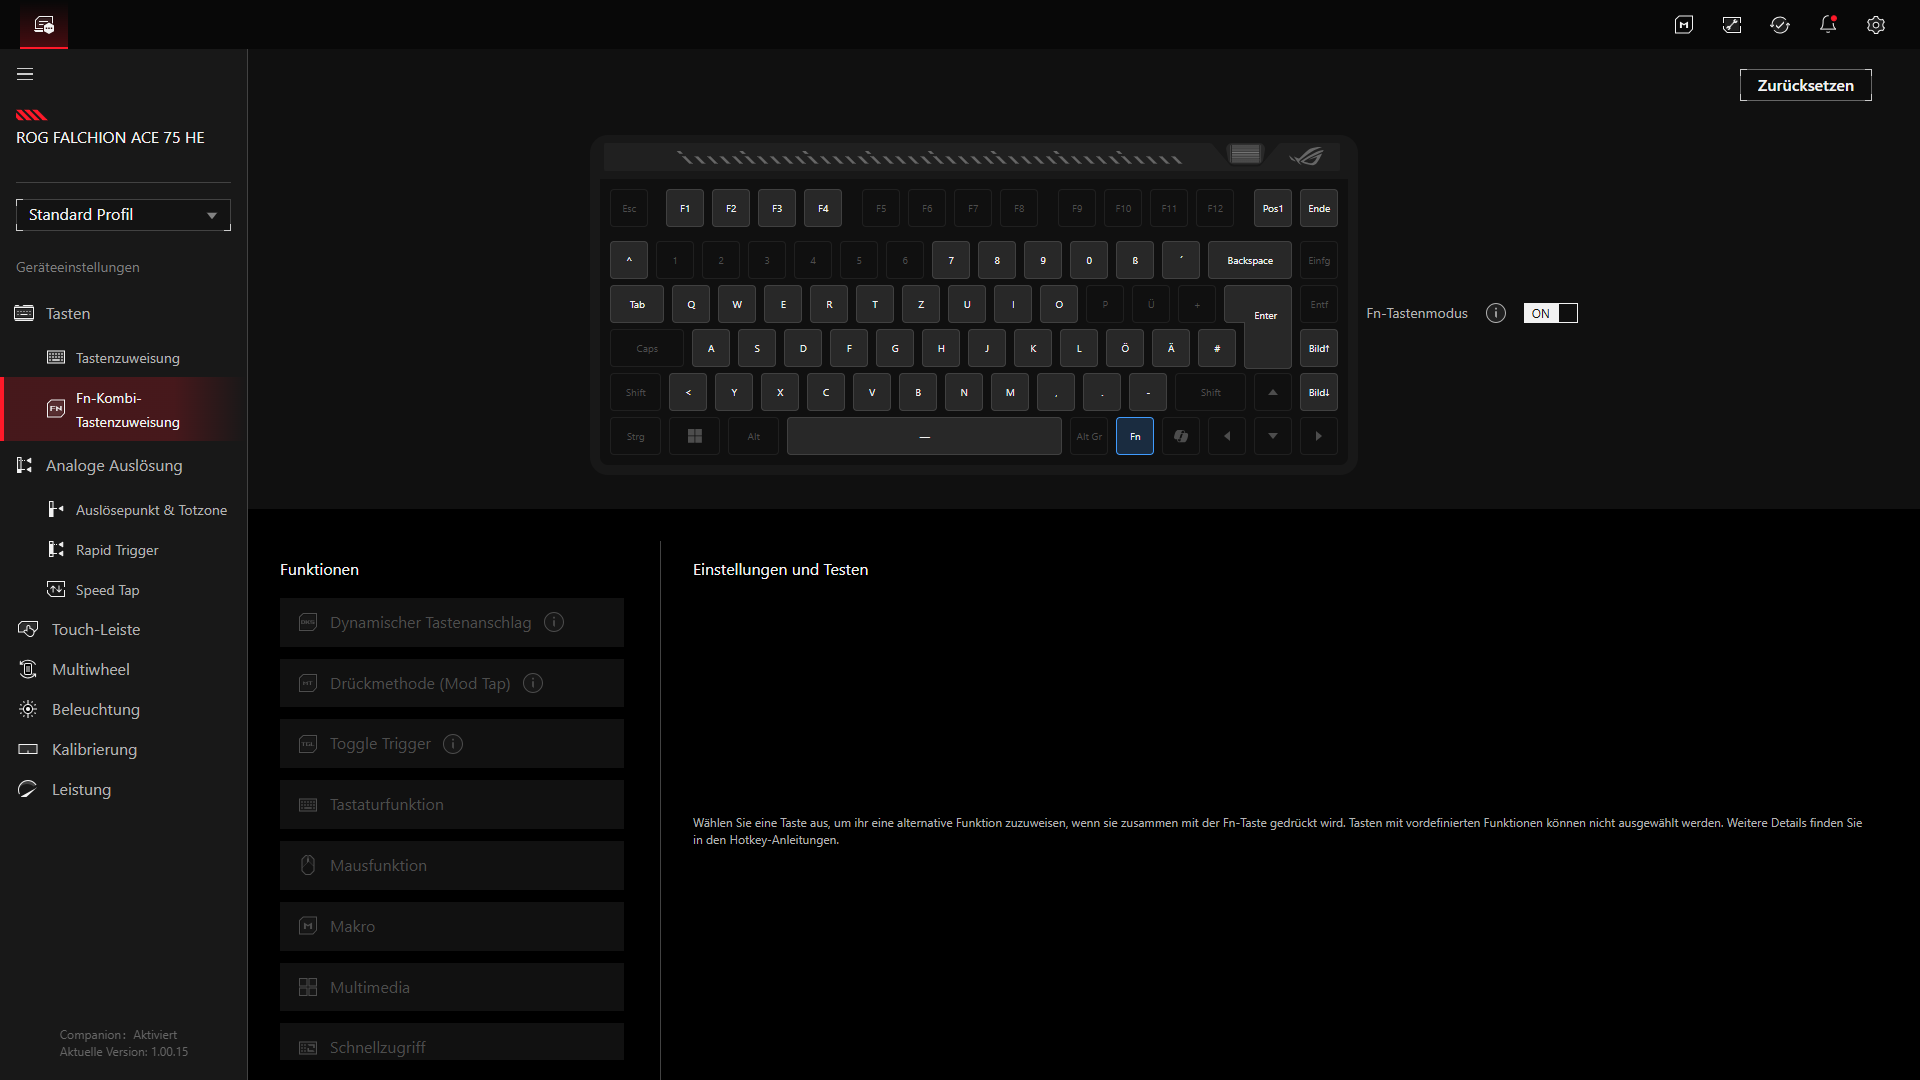
Task: Click the Zurücksetzen button
Action: 1804,86
